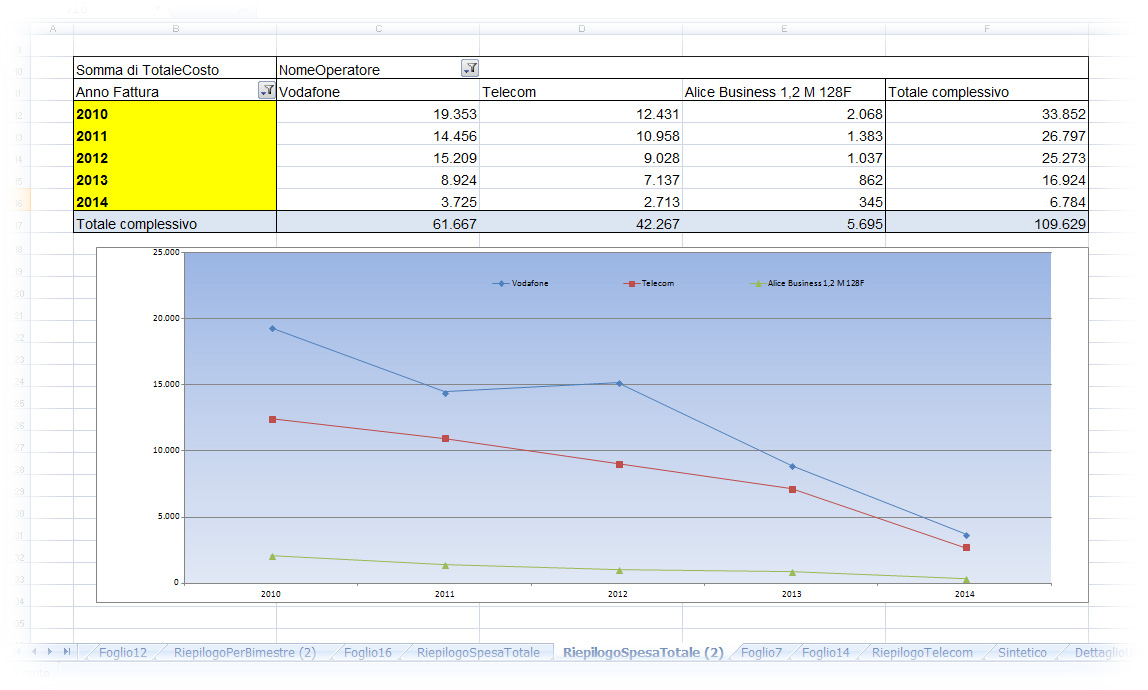Click the 2013 label on chart axis
This screenshot has height=690, width=1148.
tap(791, 594)
